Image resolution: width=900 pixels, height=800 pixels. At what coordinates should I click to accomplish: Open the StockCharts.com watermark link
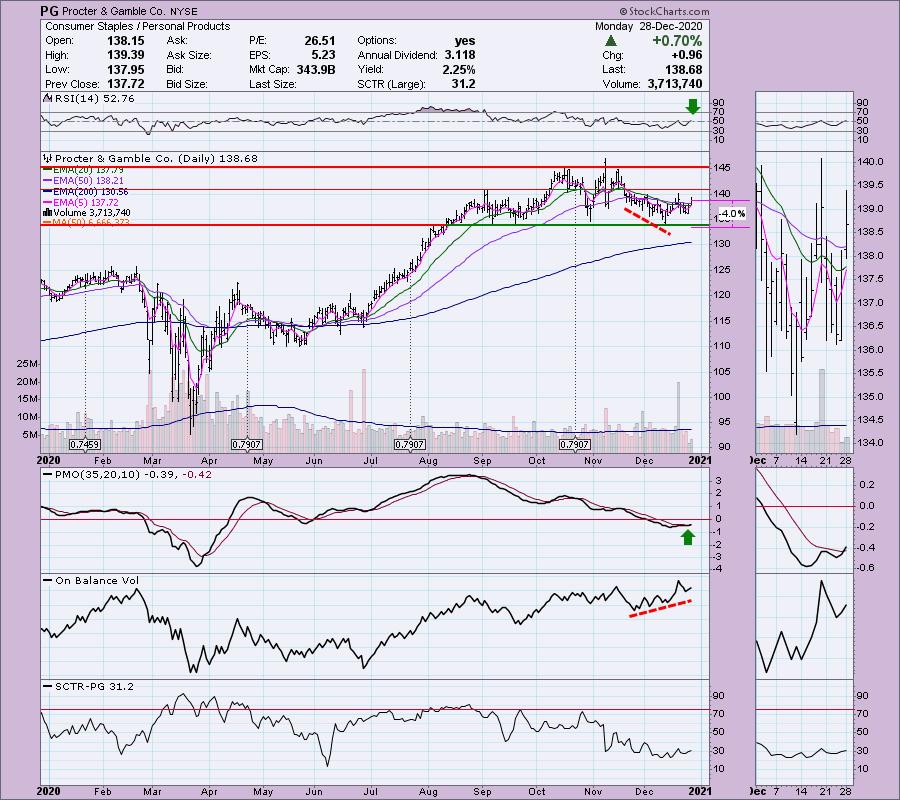pyautogui.click(x=665, y=11)
